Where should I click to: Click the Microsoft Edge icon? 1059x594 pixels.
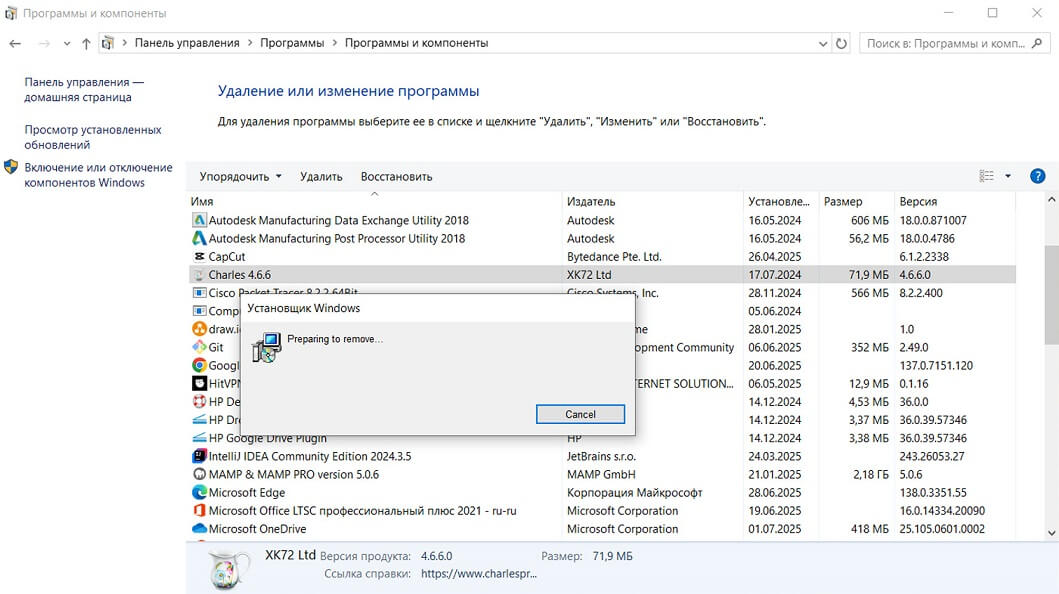click(199, 493)
